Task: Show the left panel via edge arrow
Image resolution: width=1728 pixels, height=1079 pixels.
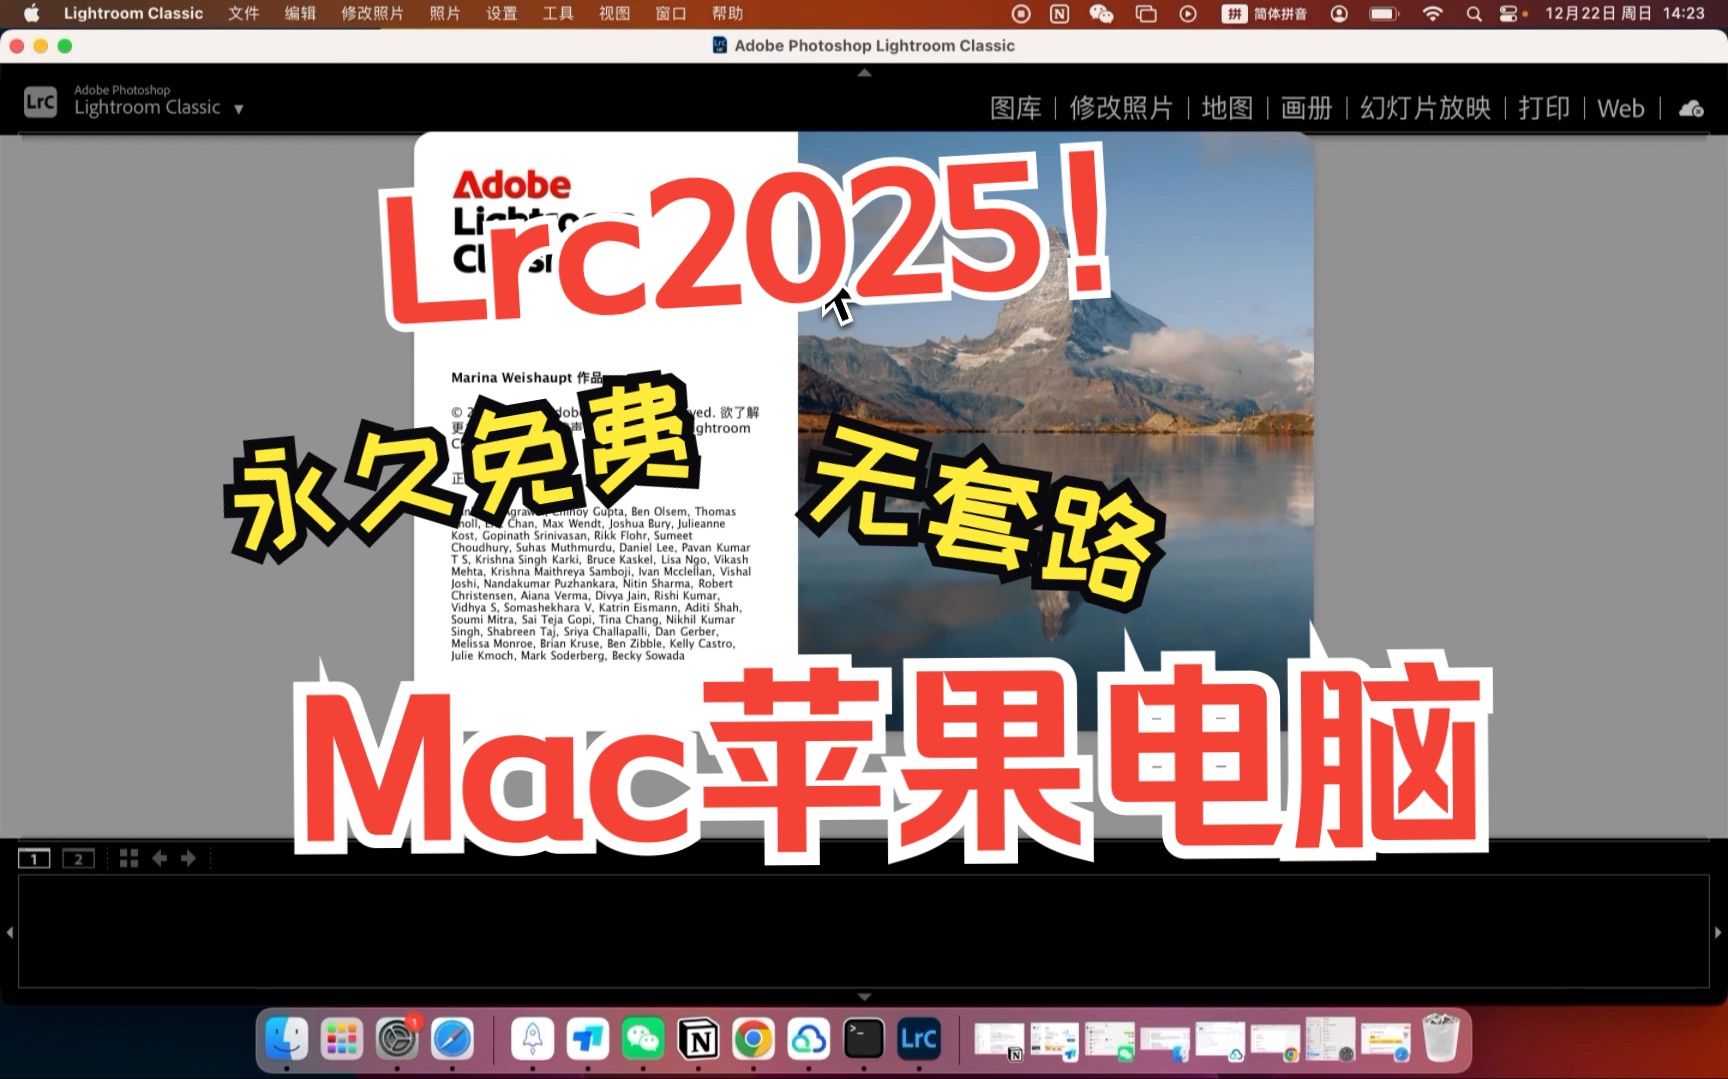Action: tap(9, 932)
